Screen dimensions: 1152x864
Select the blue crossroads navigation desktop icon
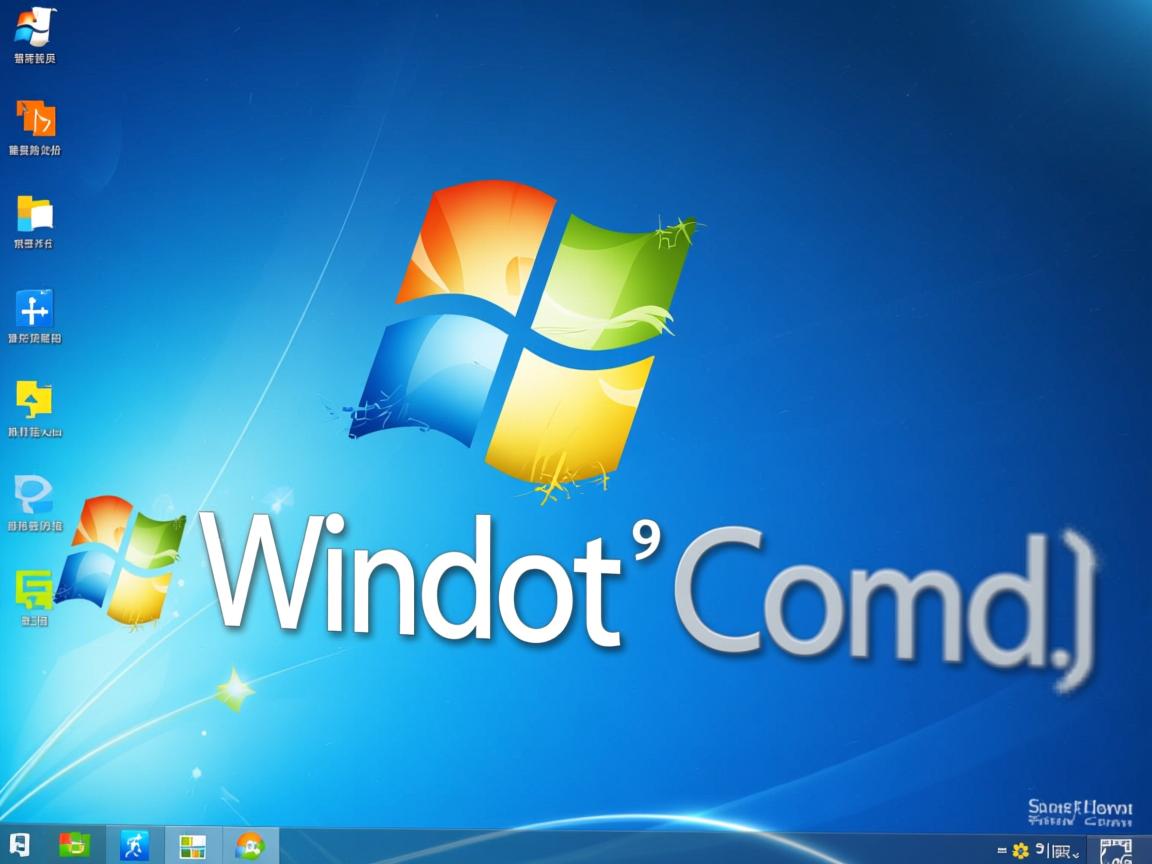[34, 308]
